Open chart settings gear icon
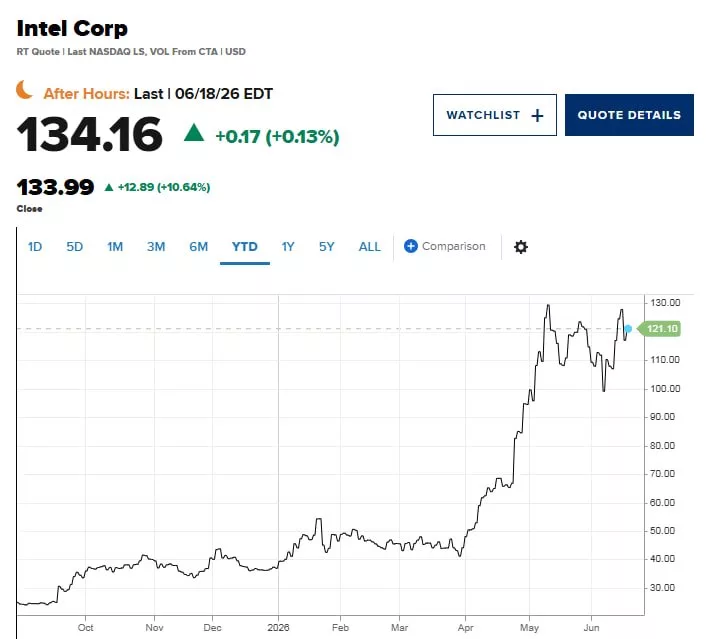 click(x=520, y=247)
